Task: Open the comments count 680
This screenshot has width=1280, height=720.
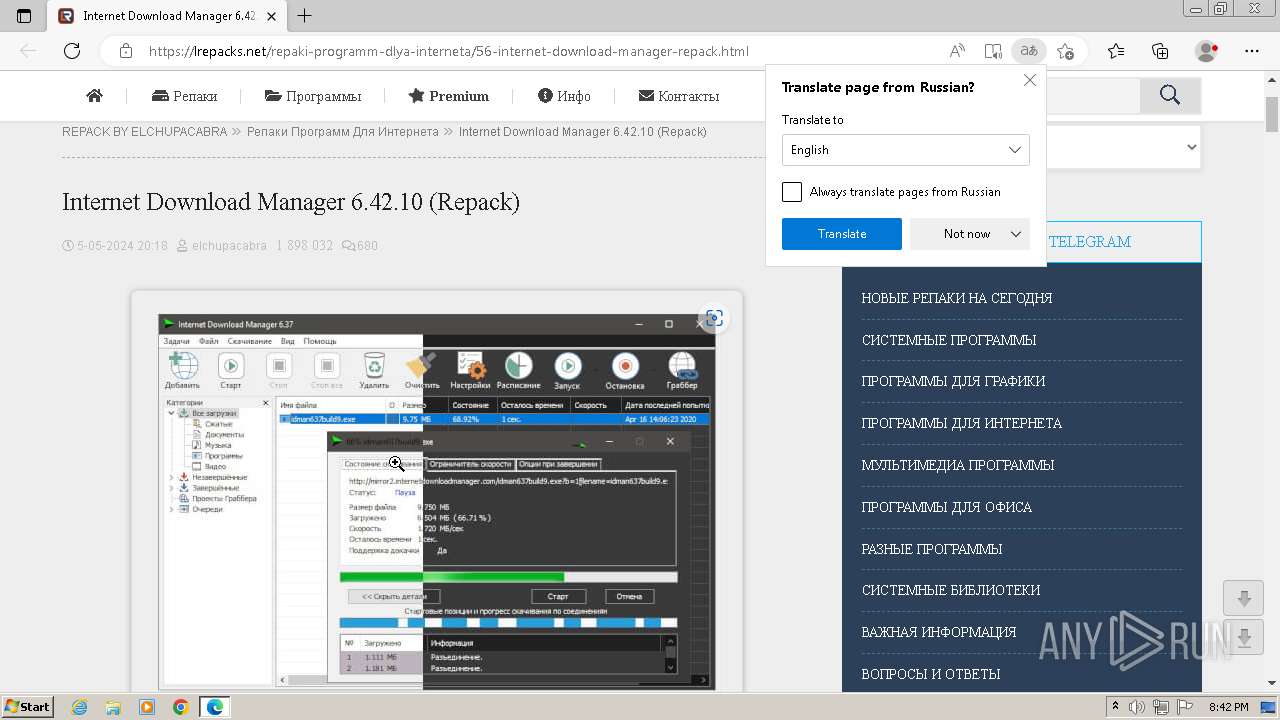Action: click(360, 245)
